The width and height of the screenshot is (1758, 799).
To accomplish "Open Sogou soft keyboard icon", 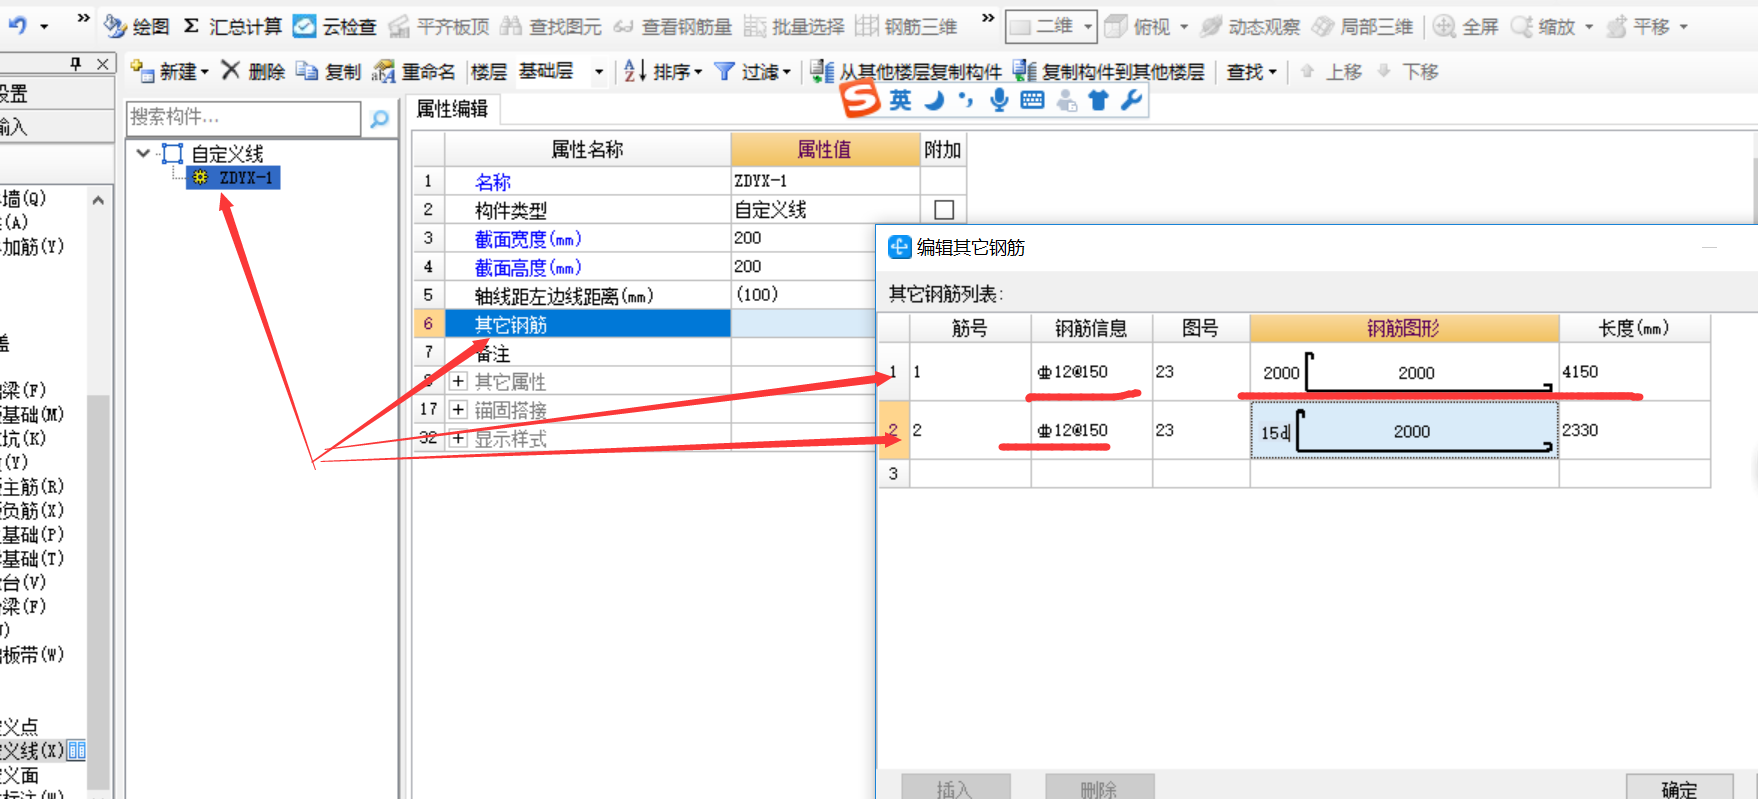I will point(1032,100).
